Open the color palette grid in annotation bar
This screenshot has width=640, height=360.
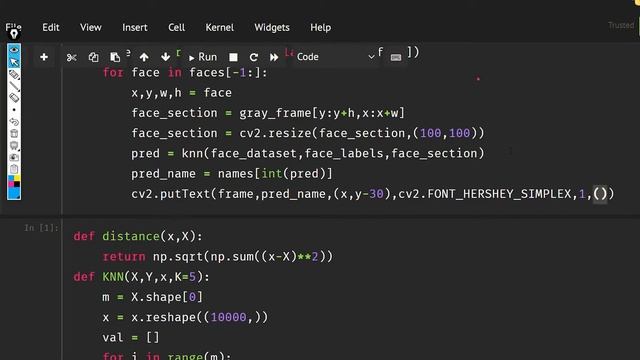click(x=14, y=181)
